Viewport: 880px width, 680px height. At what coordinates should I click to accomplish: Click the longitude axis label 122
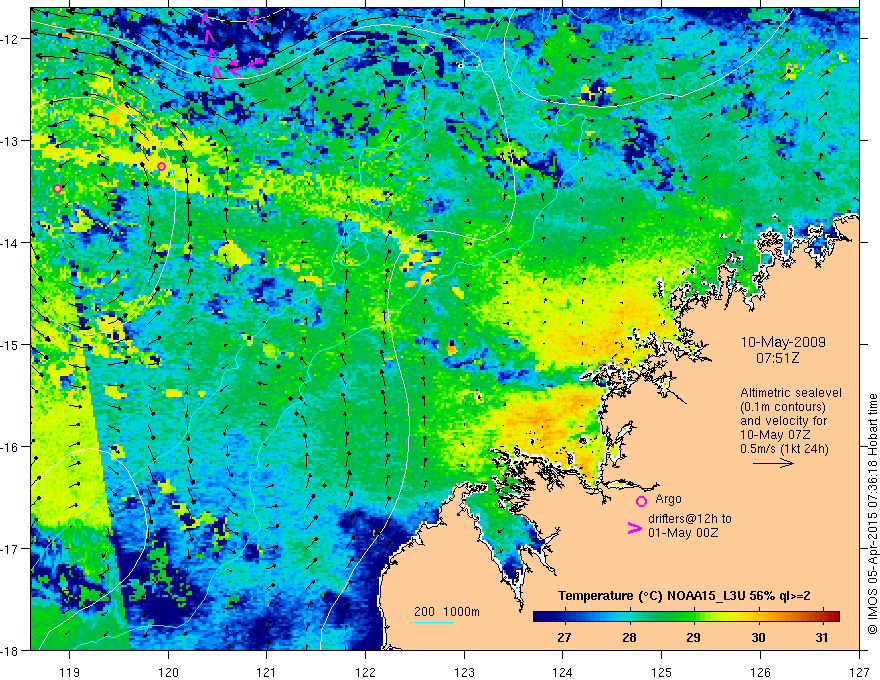365,672
